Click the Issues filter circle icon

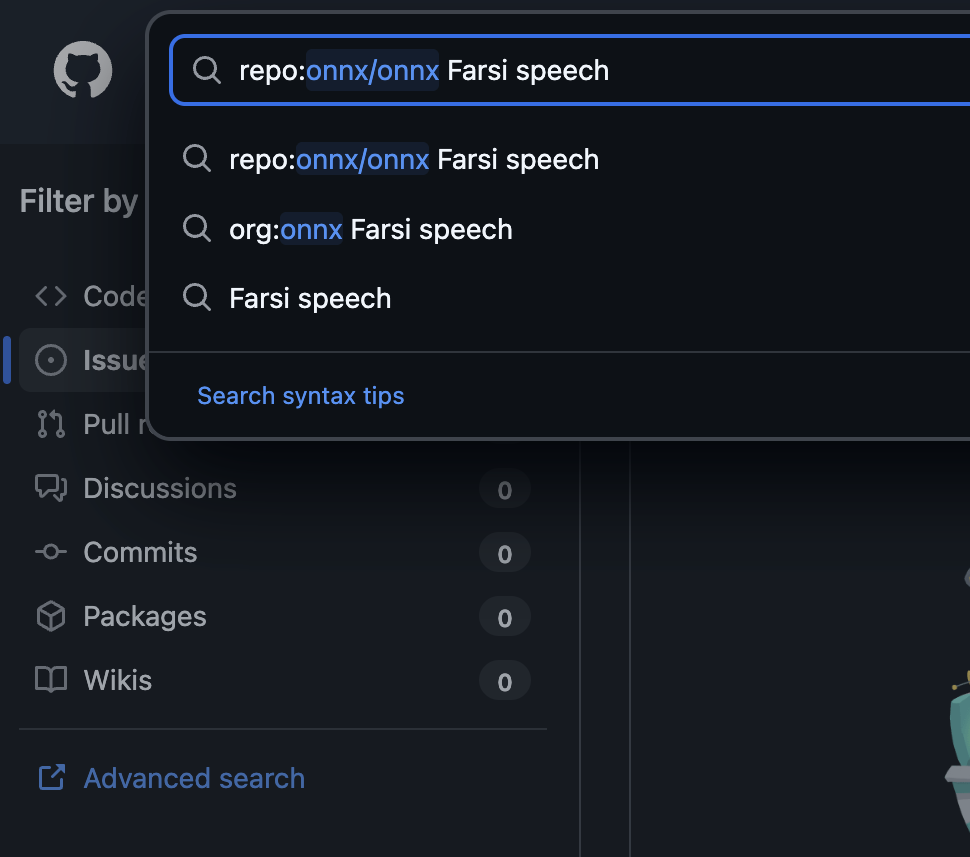pyautogui.click(x=51, y=360)
